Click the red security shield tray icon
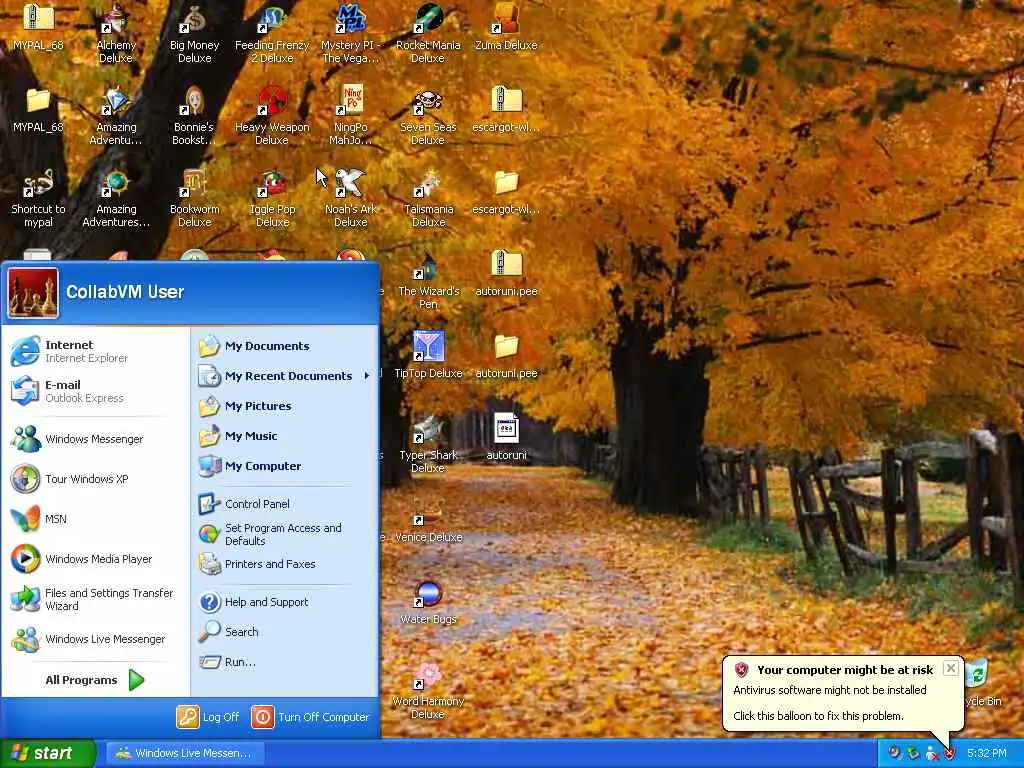Image resolution: width=1024 pixels, height=768 pixels. (x=950, y=754)
